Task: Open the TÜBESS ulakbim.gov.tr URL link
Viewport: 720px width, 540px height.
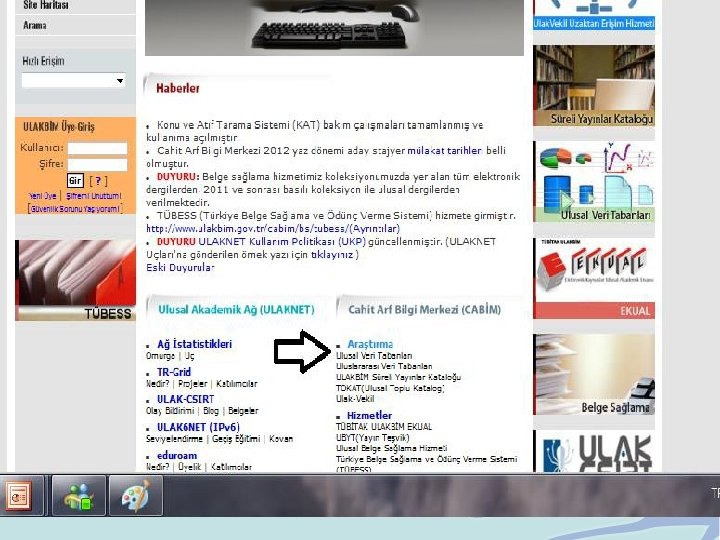Action: click(273, 228)
